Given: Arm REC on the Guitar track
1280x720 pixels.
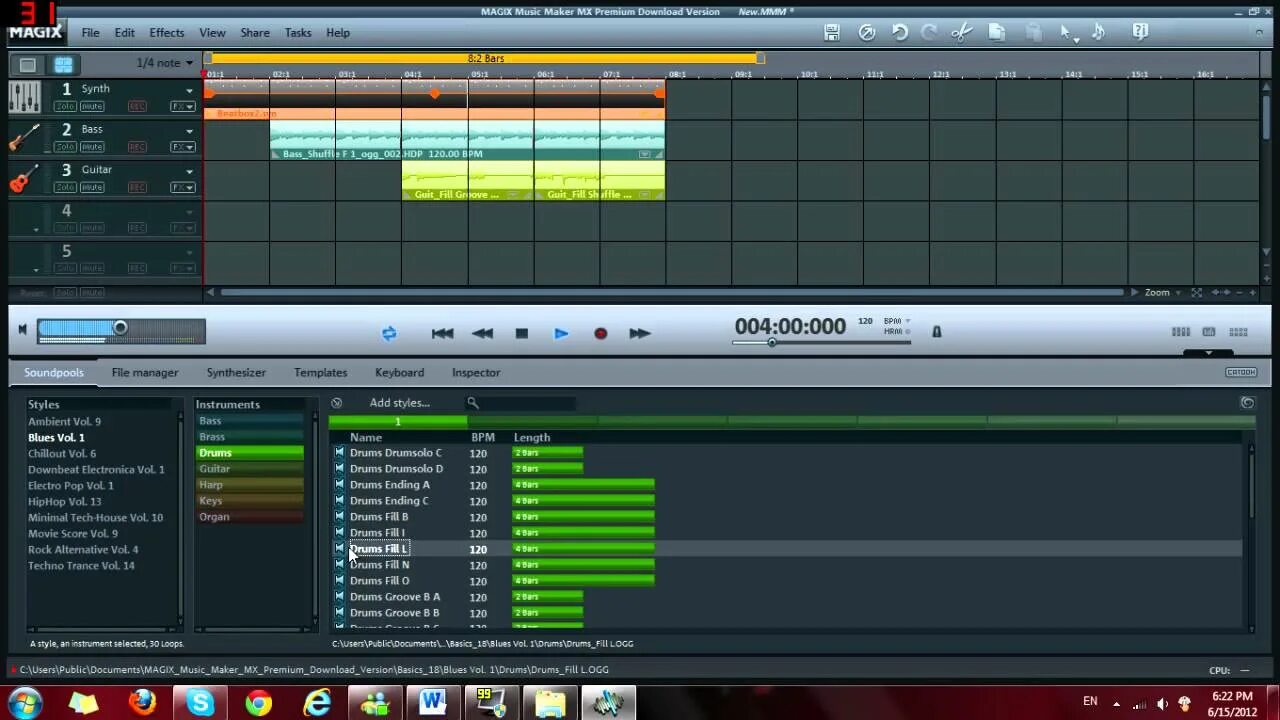Looking at the screenshot, I should click(x=137, y=187).
